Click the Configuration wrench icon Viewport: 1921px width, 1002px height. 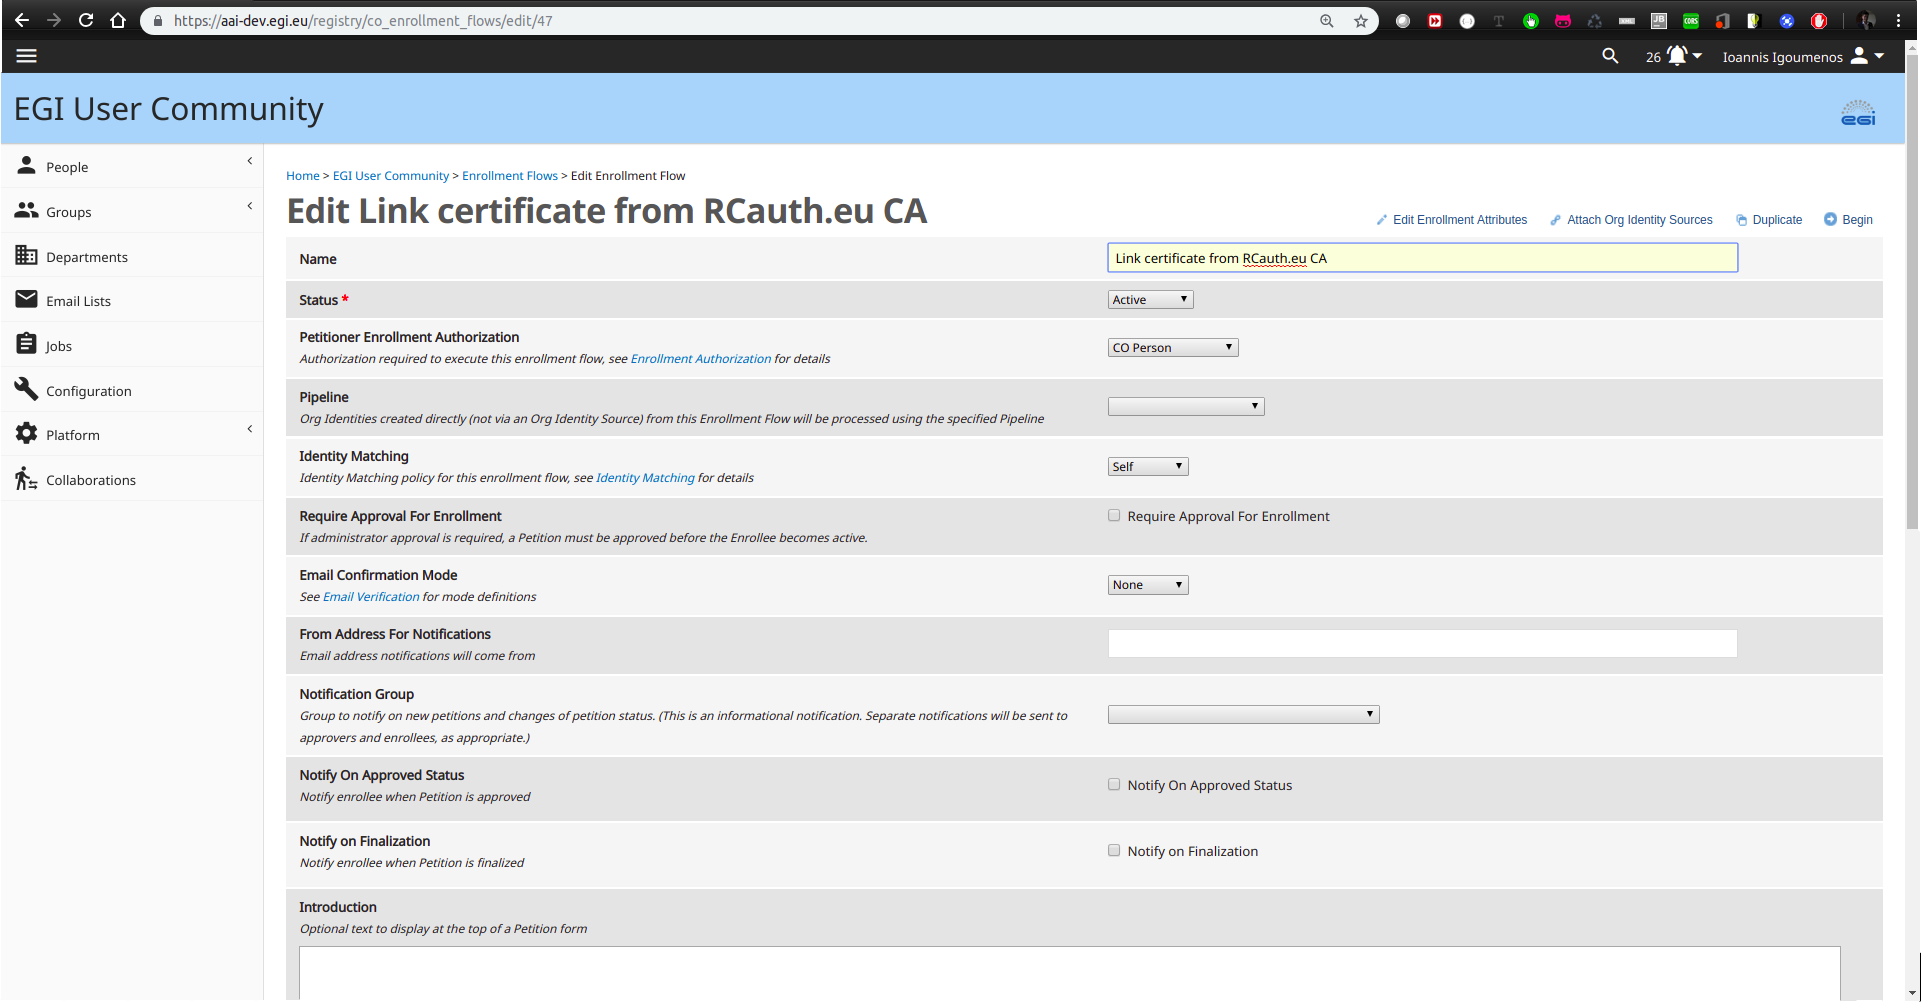[x=27, y=389]
